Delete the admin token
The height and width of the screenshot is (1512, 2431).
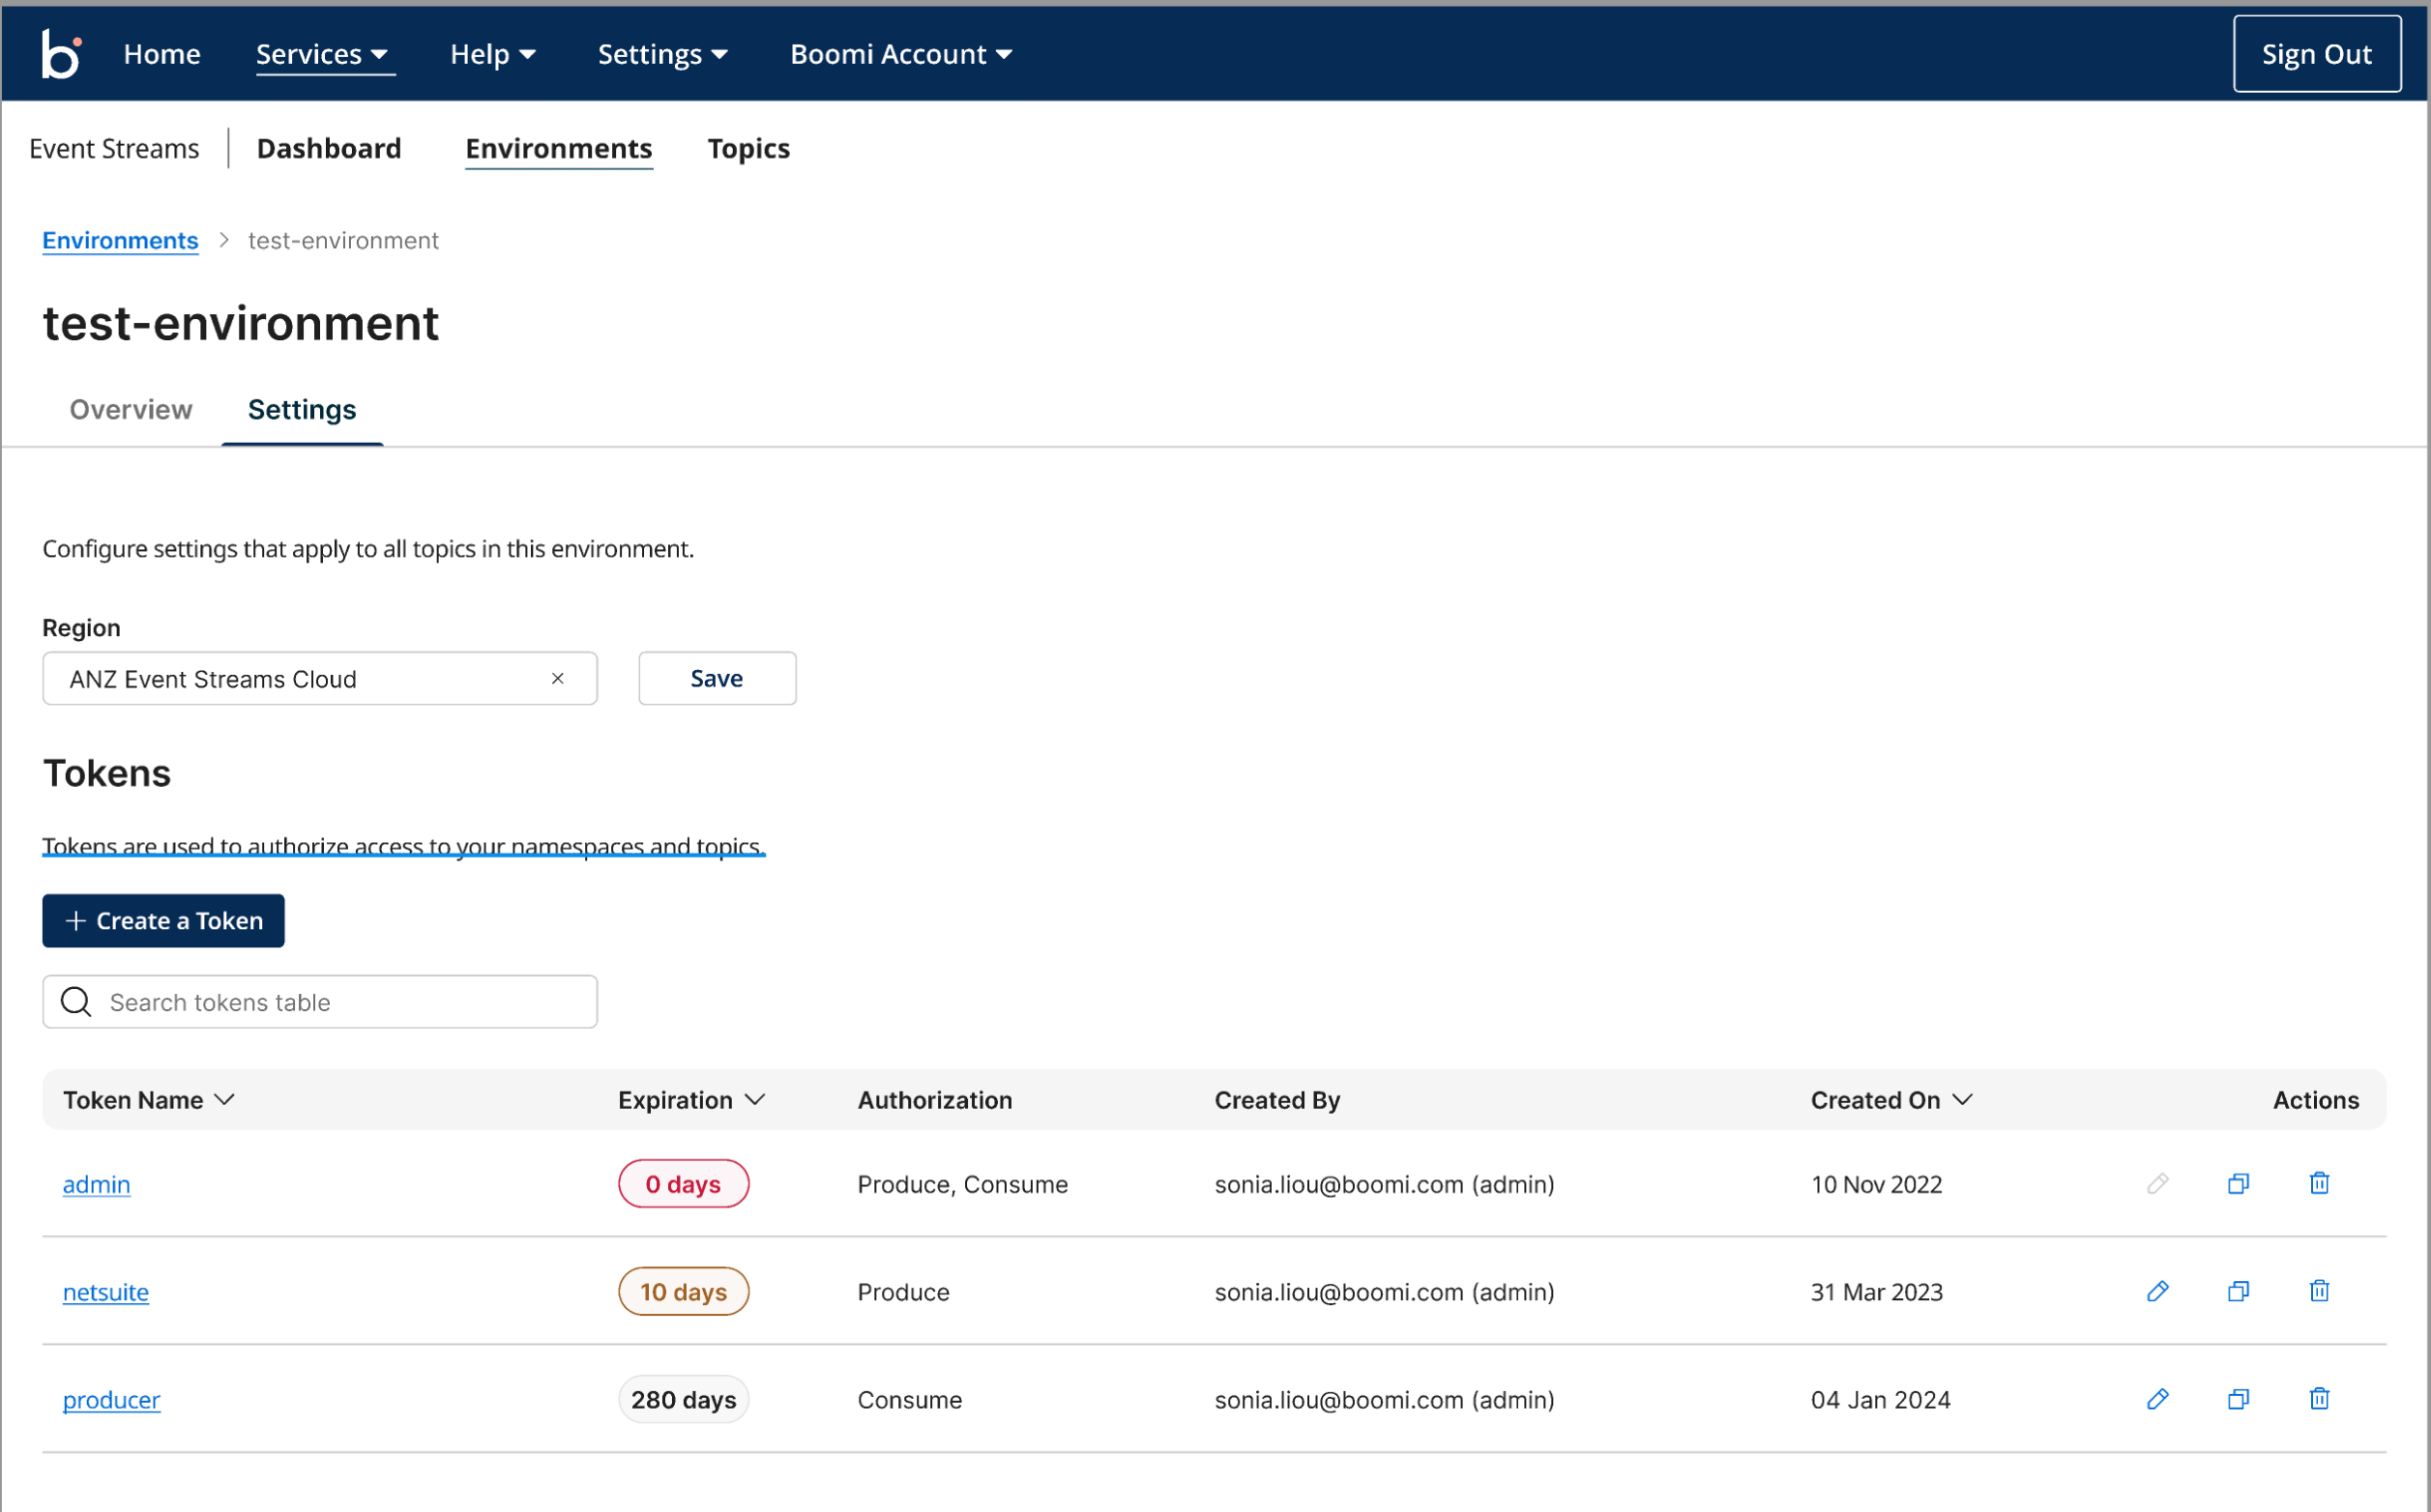pyautogui.click(x=2319, y=1184)
